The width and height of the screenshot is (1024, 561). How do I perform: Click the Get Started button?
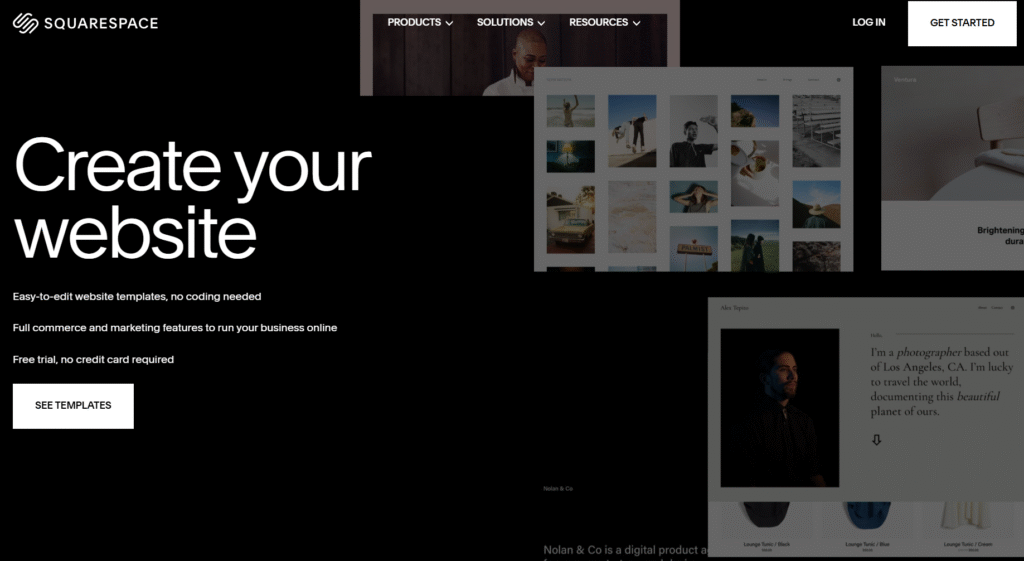[962, 23]
